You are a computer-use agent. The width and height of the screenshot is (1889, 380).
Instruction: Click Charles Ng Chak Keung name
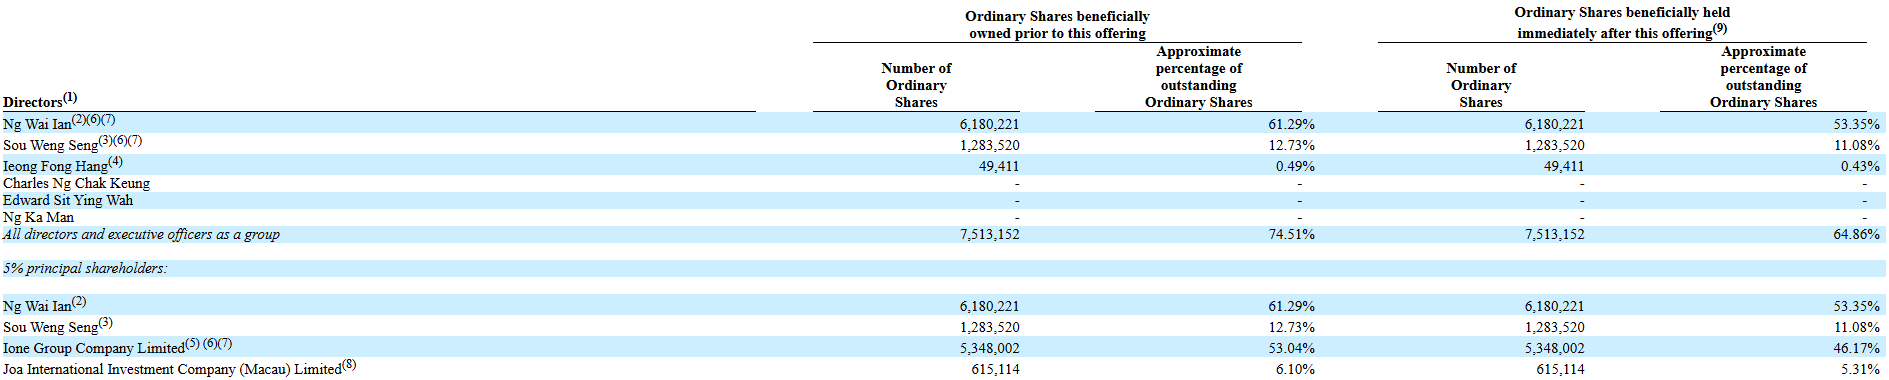click(x=76, y=183)
